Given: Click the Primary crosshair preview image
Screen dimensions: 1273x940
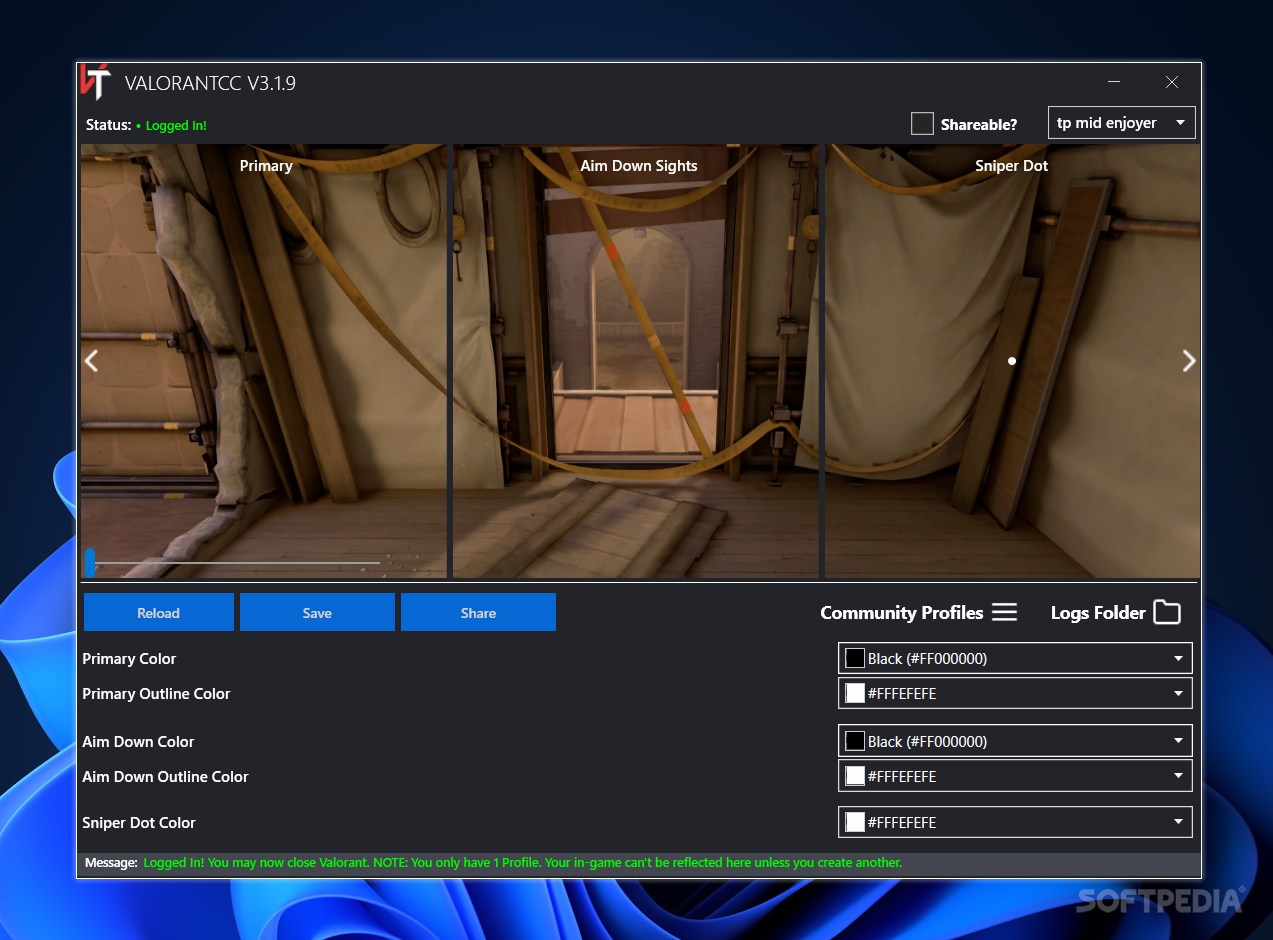Looking at the screenshot, I should (264, 361).
